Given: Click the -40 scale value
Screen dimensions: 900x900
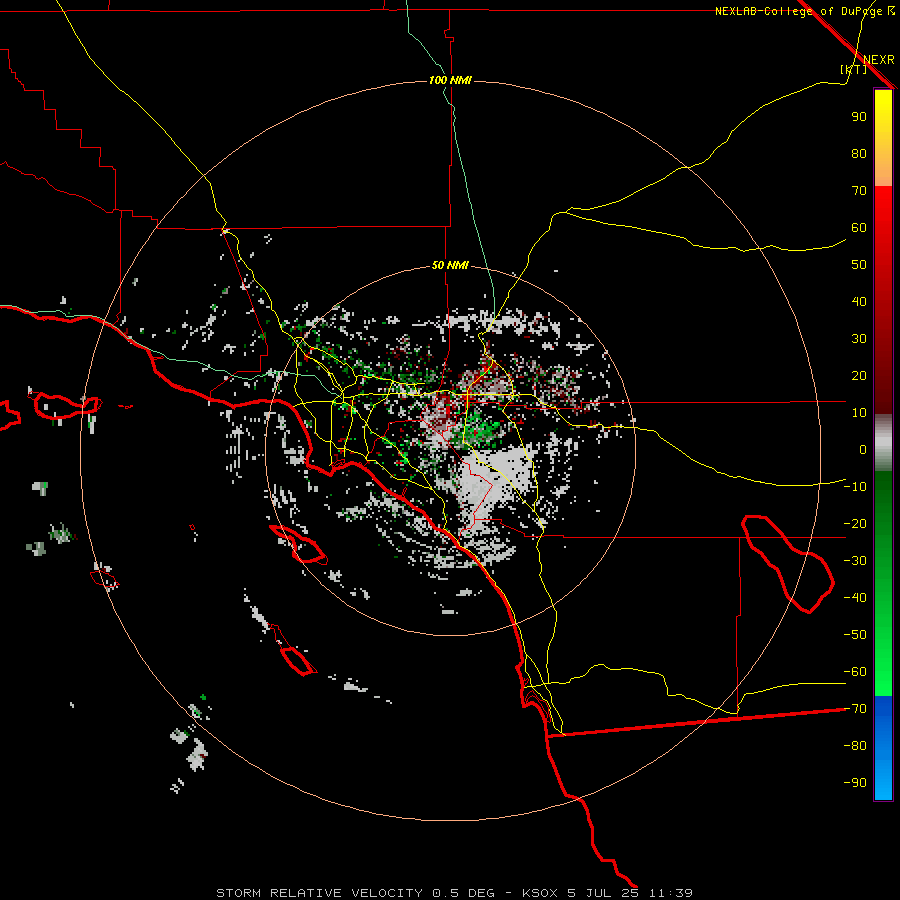Looking at the screenshot, I should 855,598.
